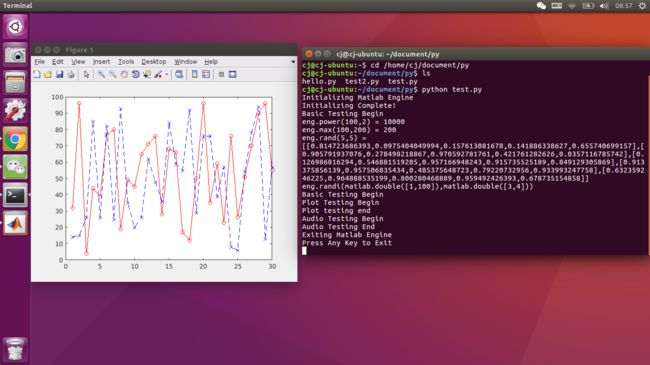Viewport: 650px width, 365px height.
Task: Open the battery indicator menu
Action: tap(588, 6)
